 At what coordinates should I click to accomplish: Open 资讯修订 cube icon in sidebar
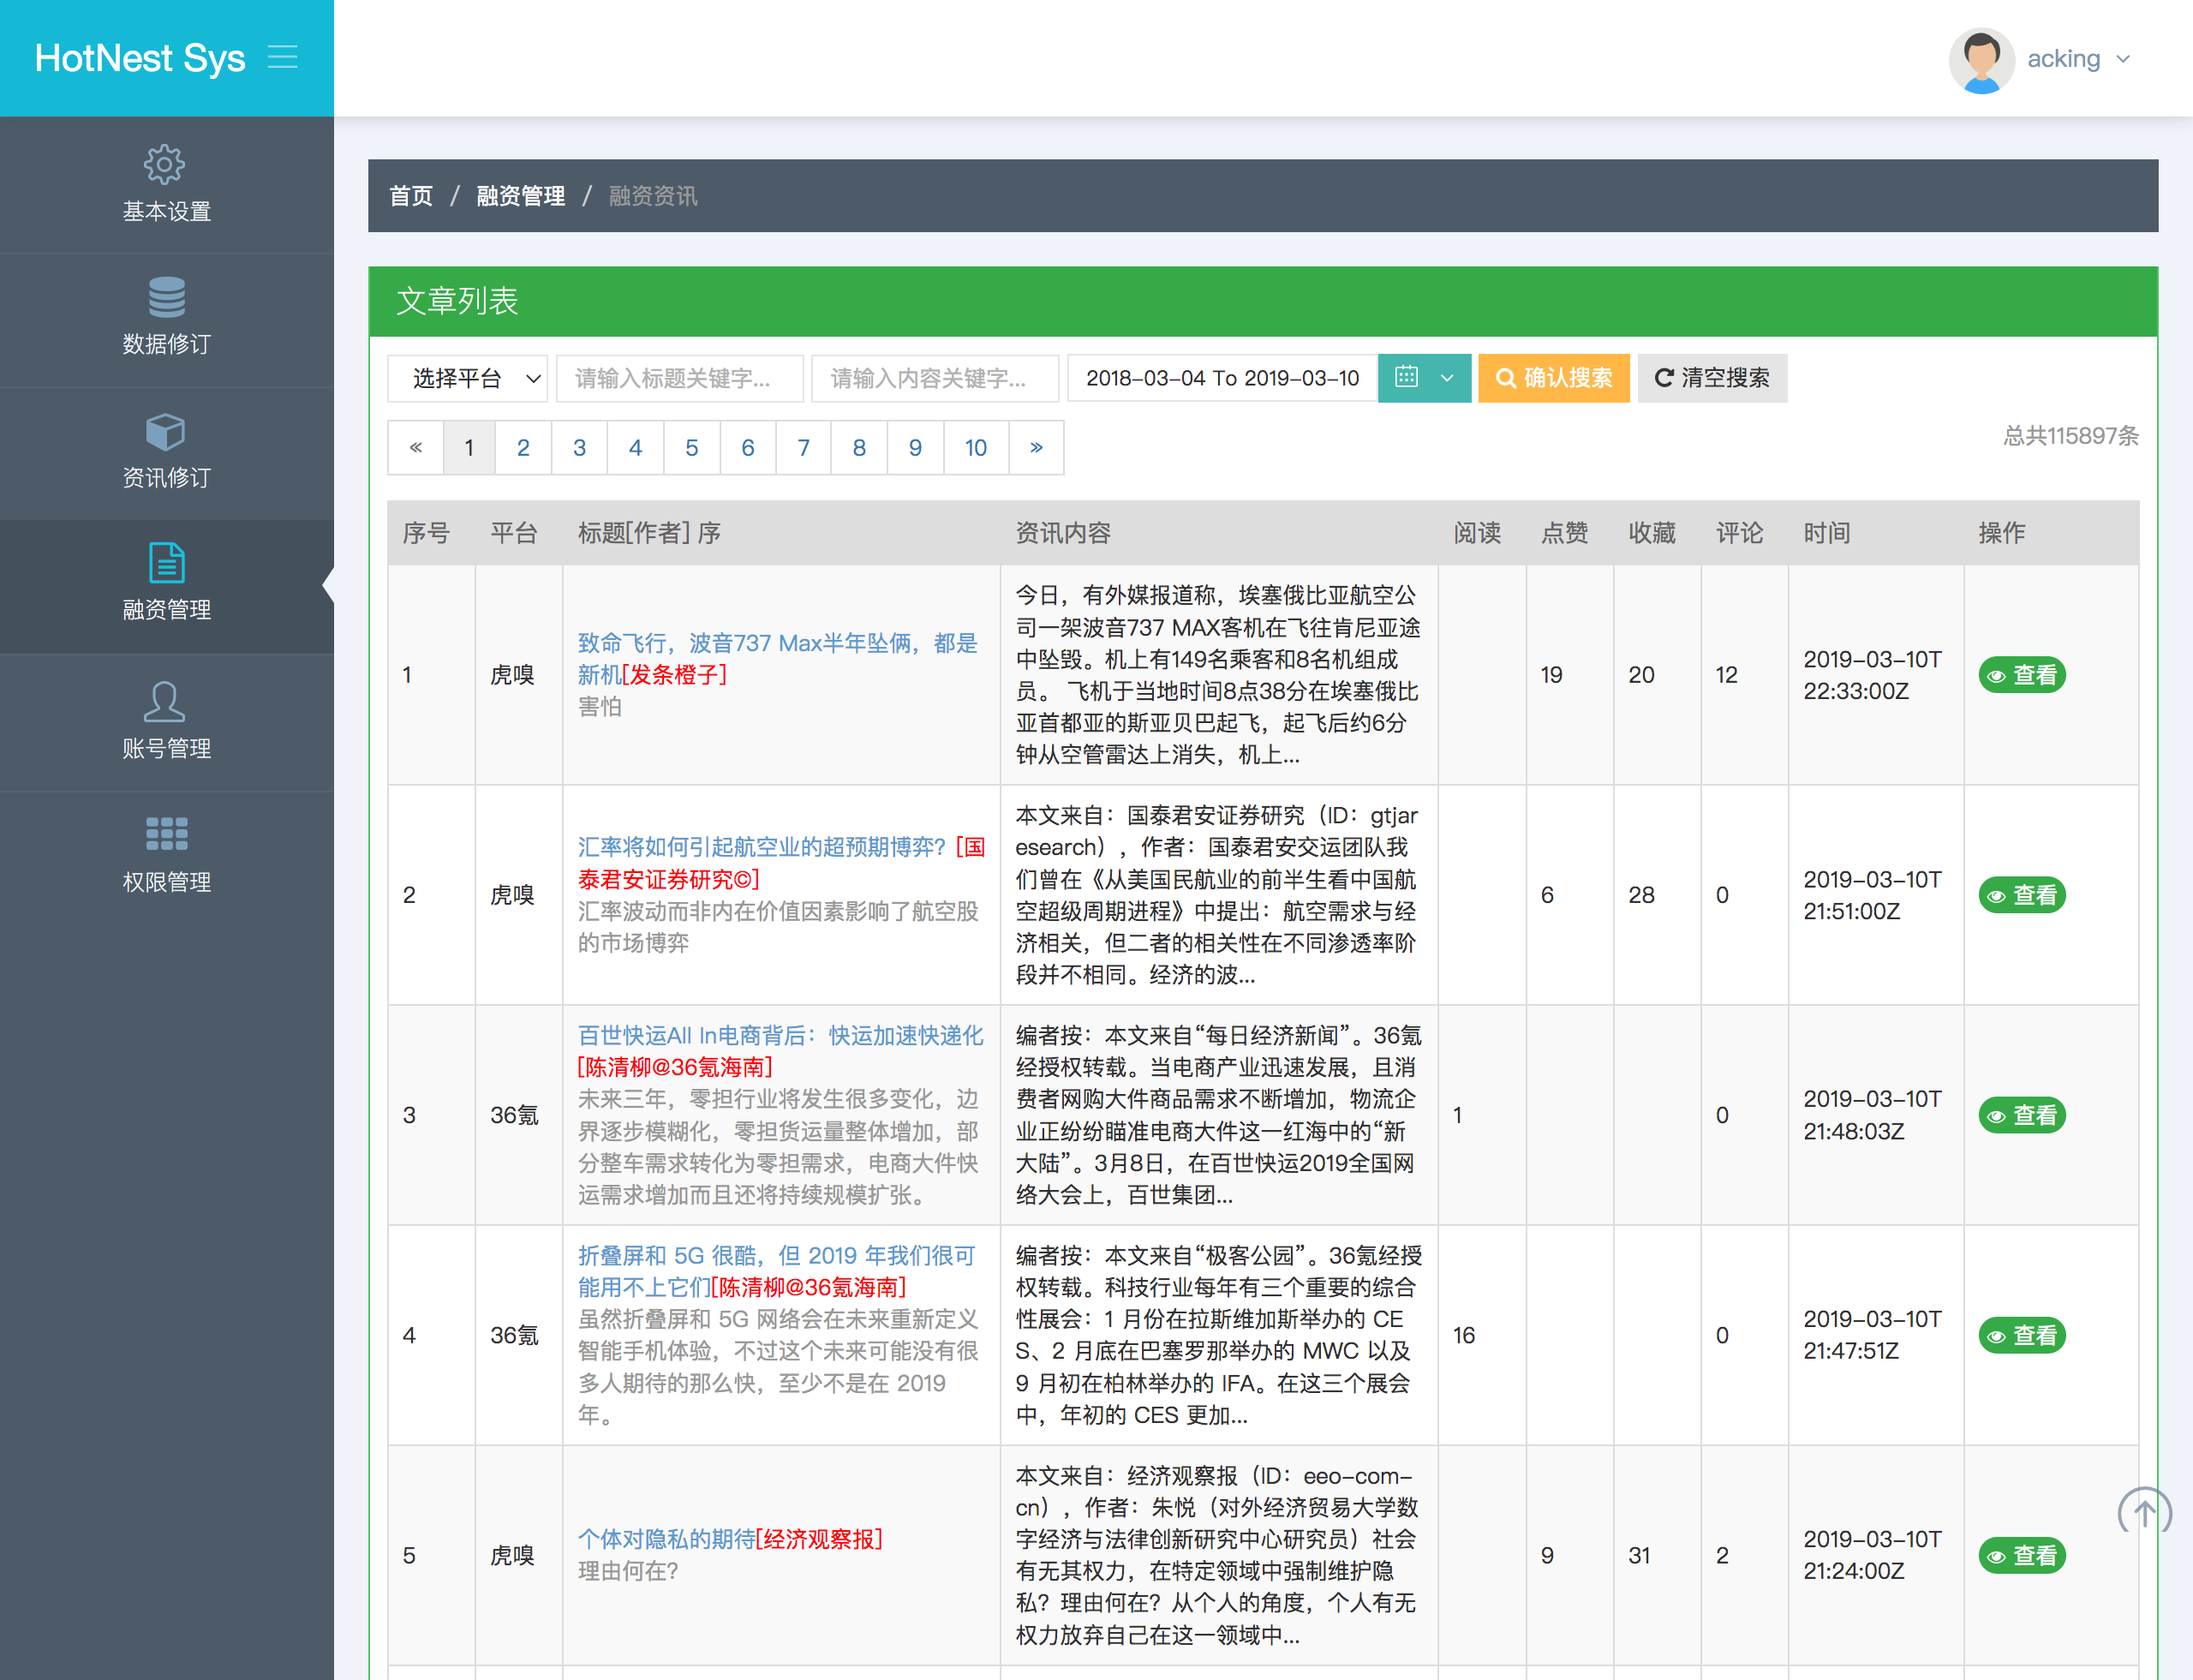pyautogui.click(x=166, y=431)
